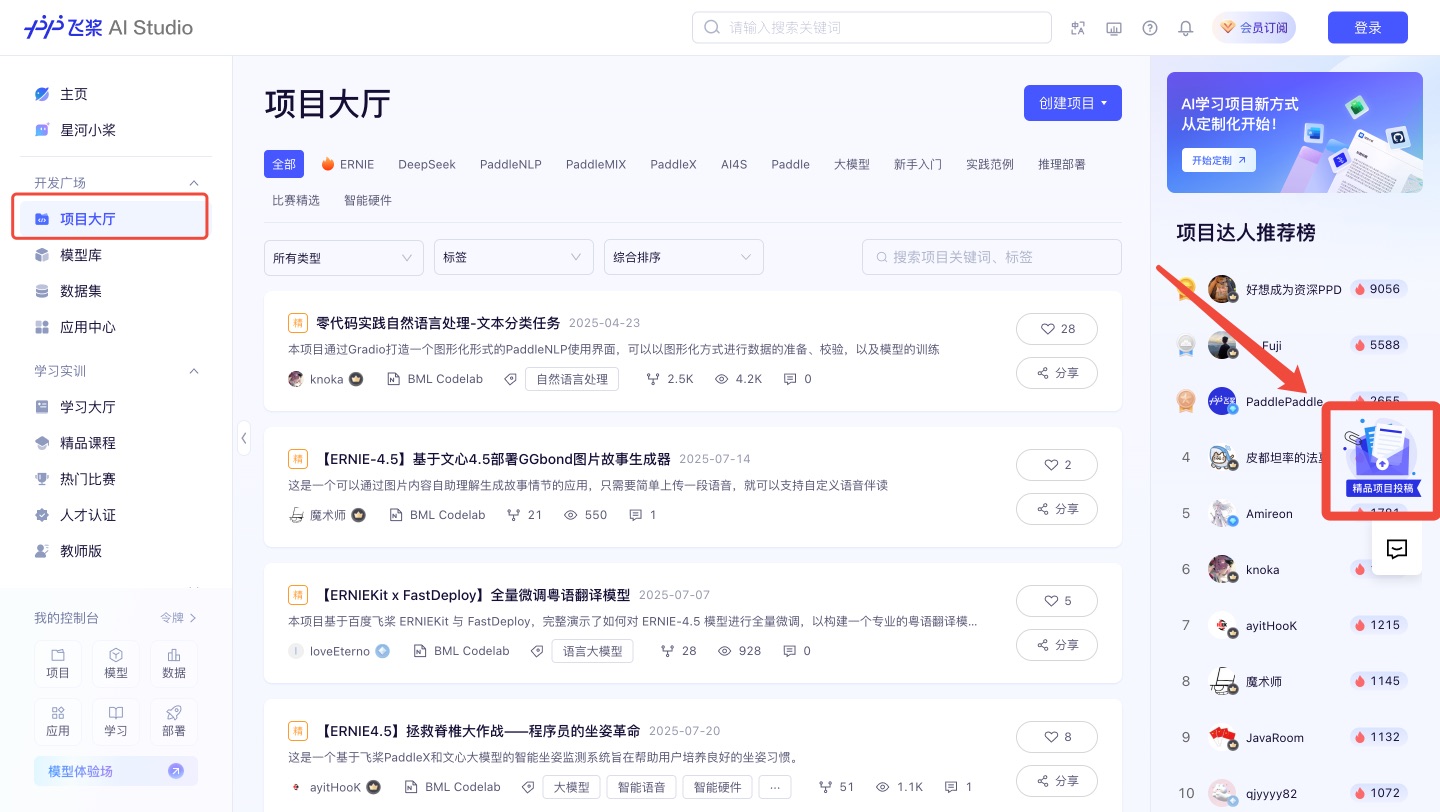Open 令牌 link in console panel
The image size is (1440, 812).
pyautogui.click(x=179, y=618)
